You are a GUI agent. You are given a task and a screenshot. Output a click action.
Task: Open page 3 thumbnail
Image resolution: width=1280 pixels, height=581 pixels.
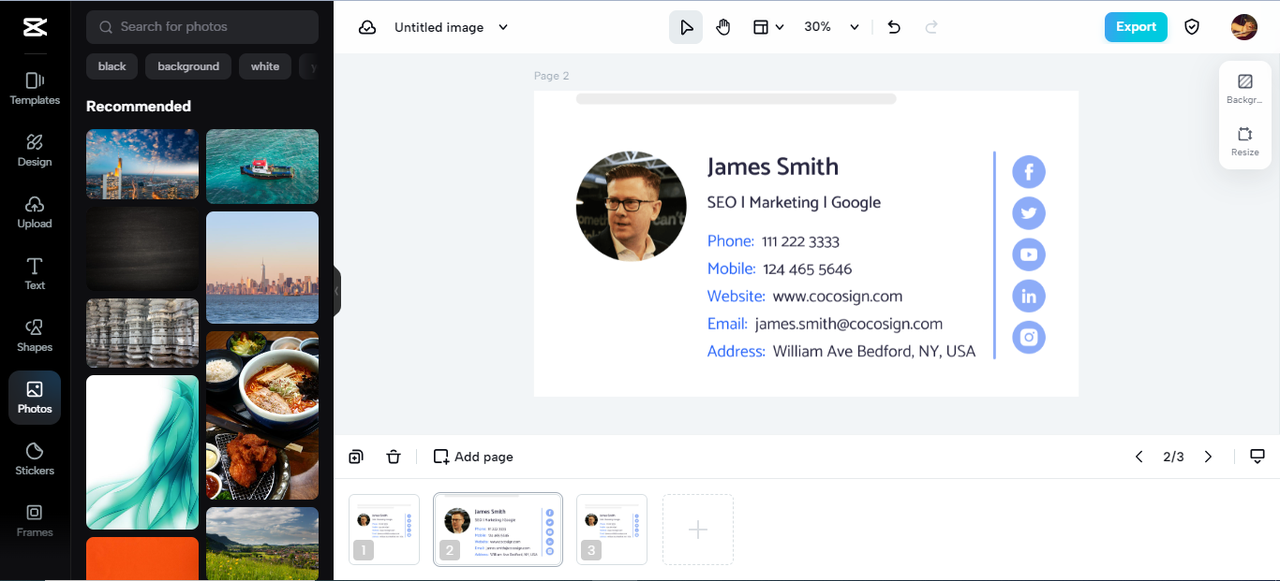click(612, 529)
